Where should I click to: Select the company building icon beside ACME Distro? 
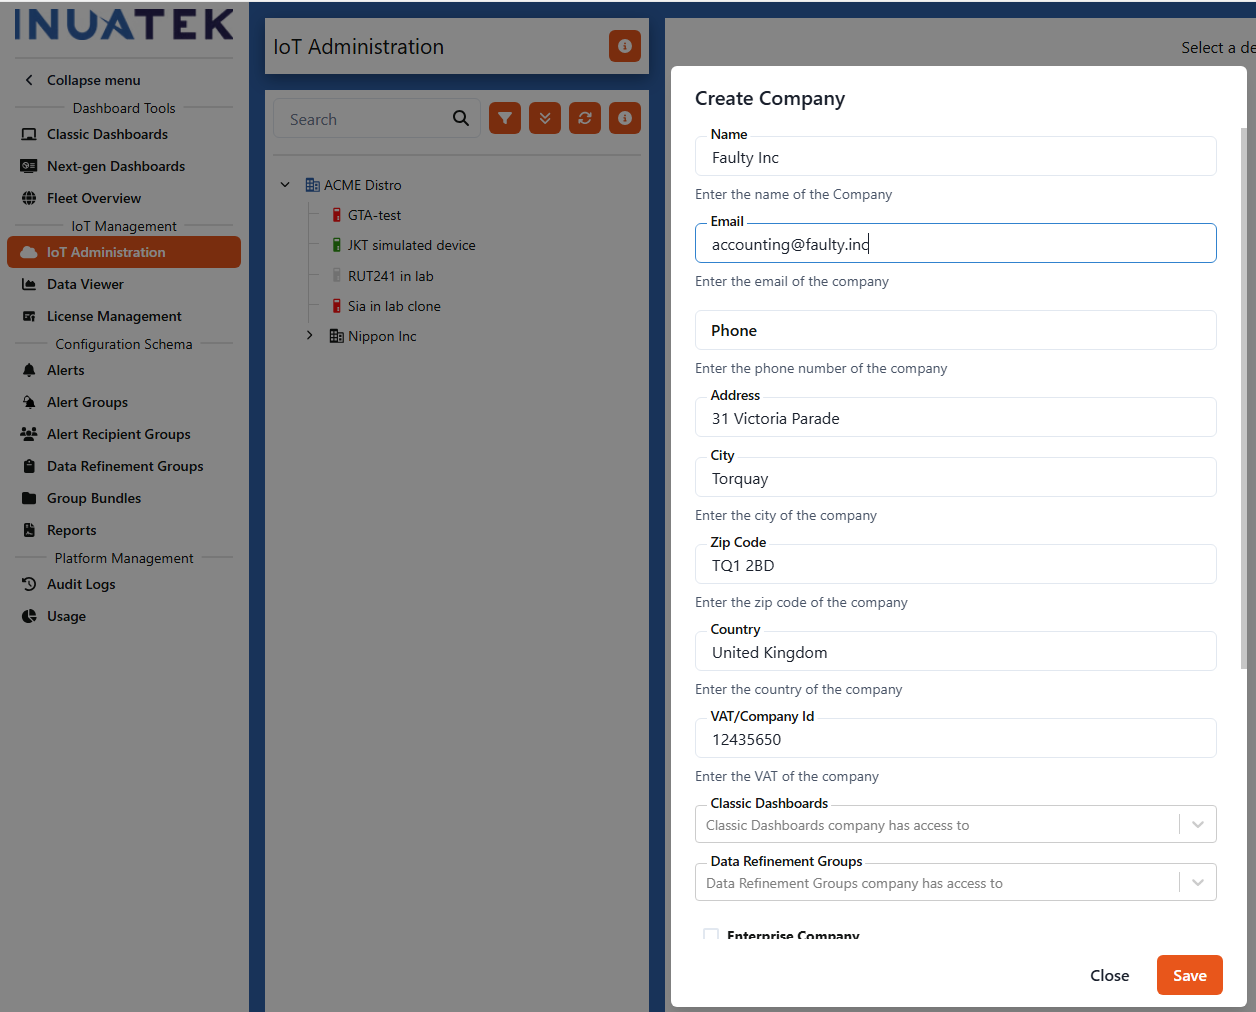pos(311,184)
